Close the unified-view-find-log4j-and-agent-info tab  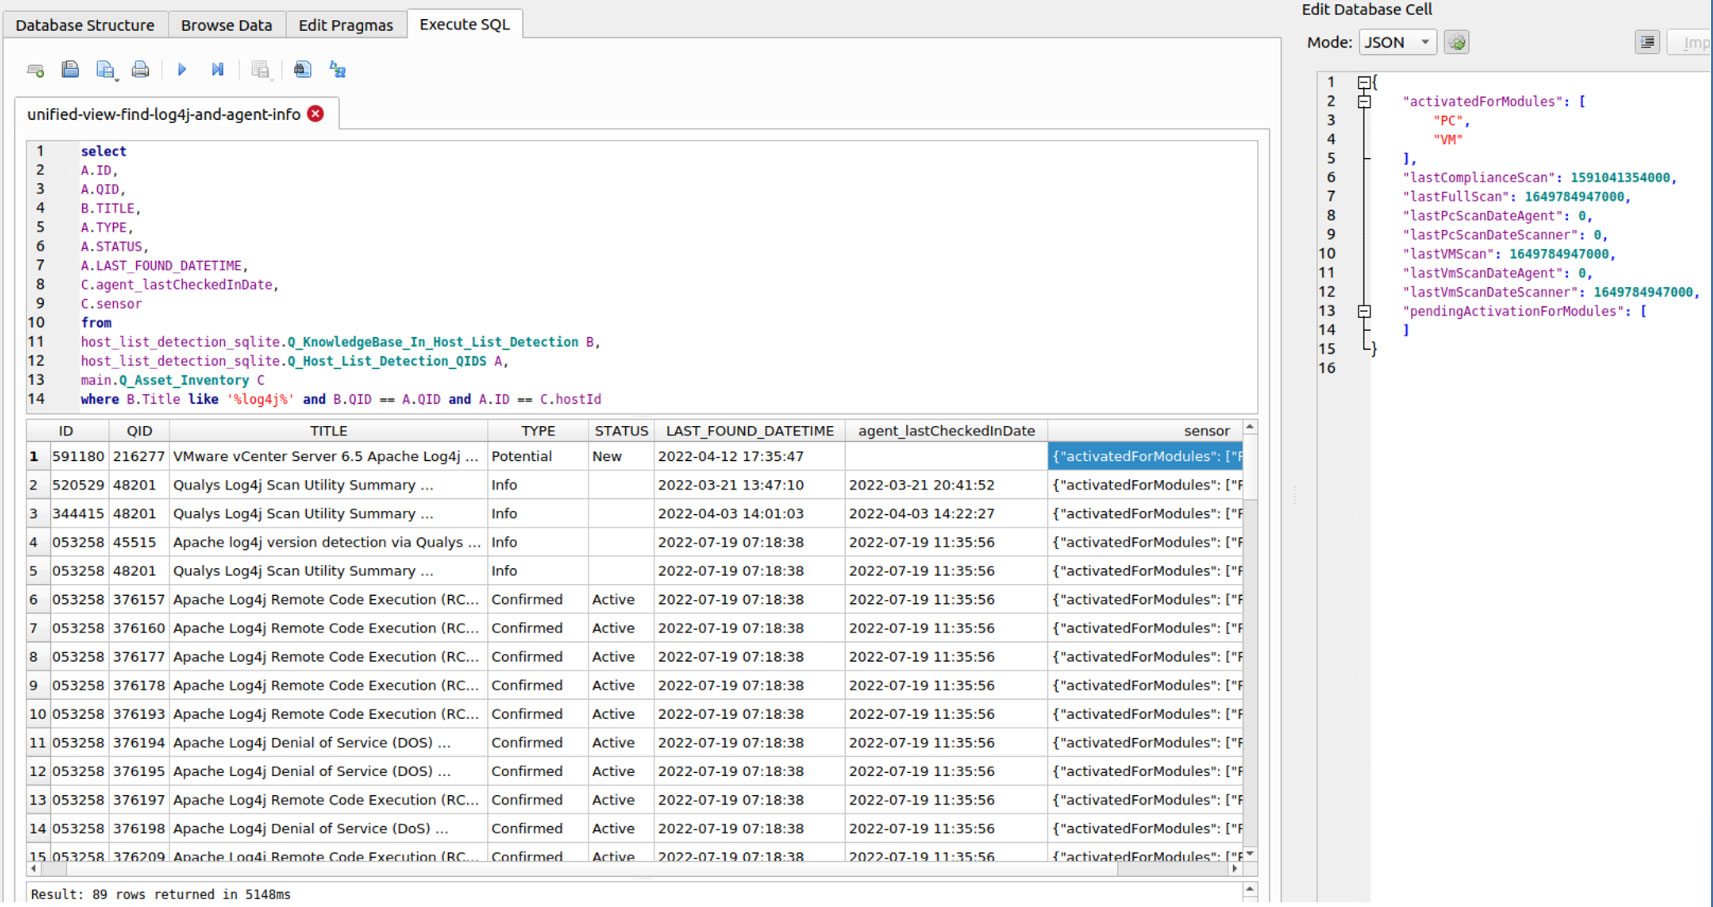(315, 114)
